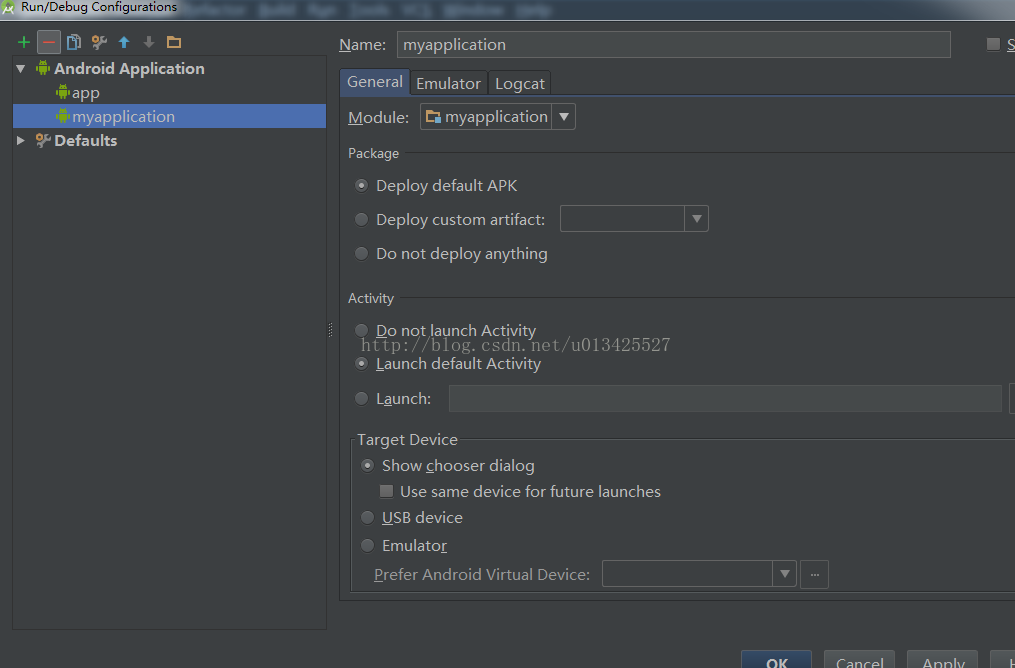Viewport: 1015px width, 668px height.
Task: Expand the Defaults tree node
Action: pyautogui.click(x=21, y=140)
